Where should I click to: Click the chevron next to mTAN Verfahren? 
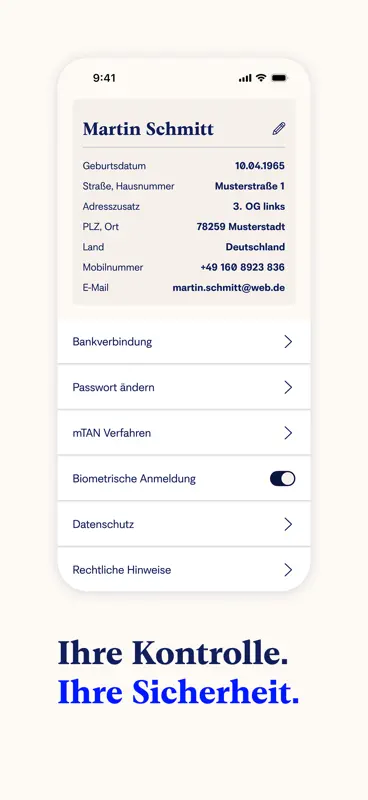coord(288,433)
